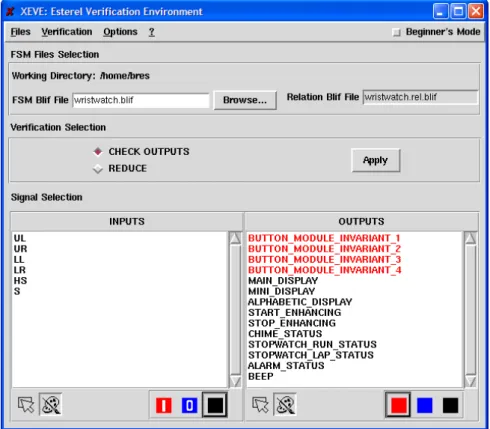Open the Verification menu
This screenshot has height=429, width=490.
point(67,32)
